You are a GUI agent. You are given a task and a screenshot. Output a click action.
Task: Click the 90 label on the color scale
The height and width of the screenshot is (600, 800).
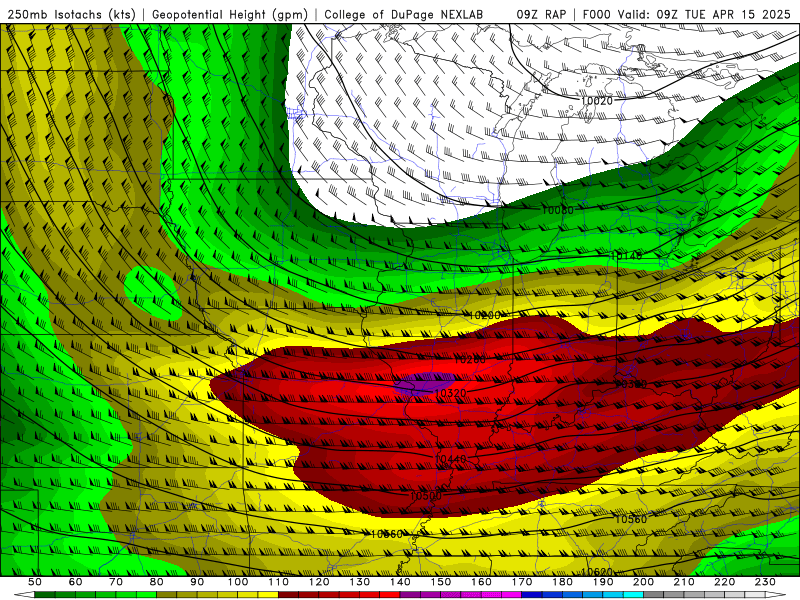point(197,582)
